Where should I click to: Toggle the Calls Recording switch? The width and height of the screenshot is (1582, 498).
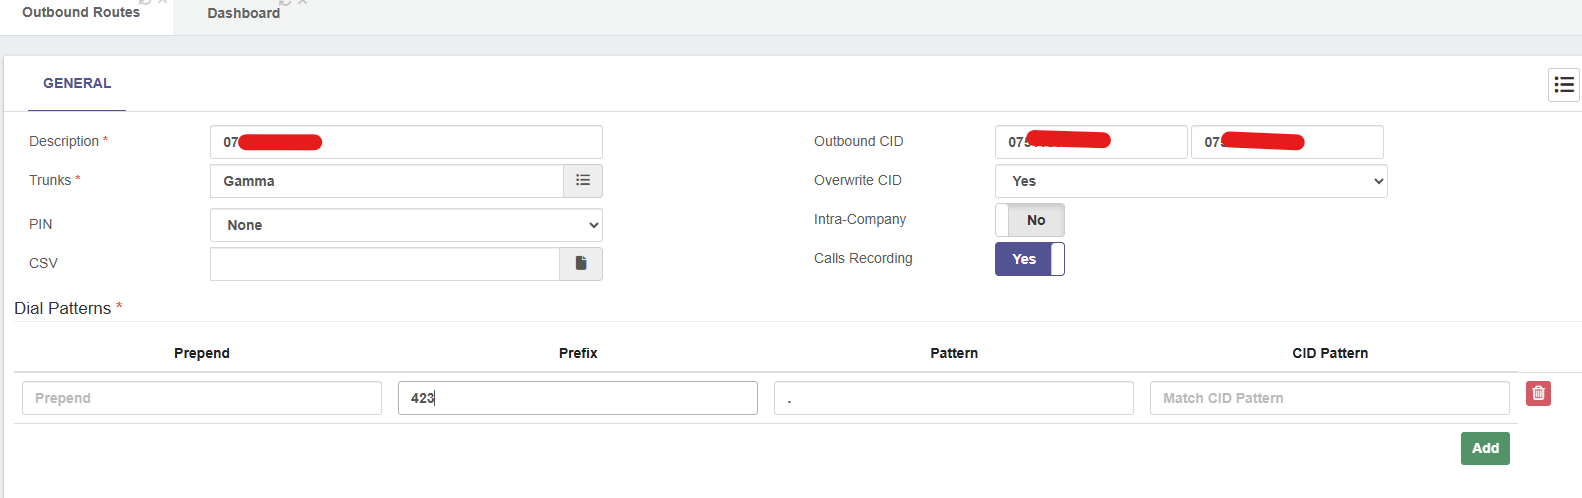point(1029,259)
